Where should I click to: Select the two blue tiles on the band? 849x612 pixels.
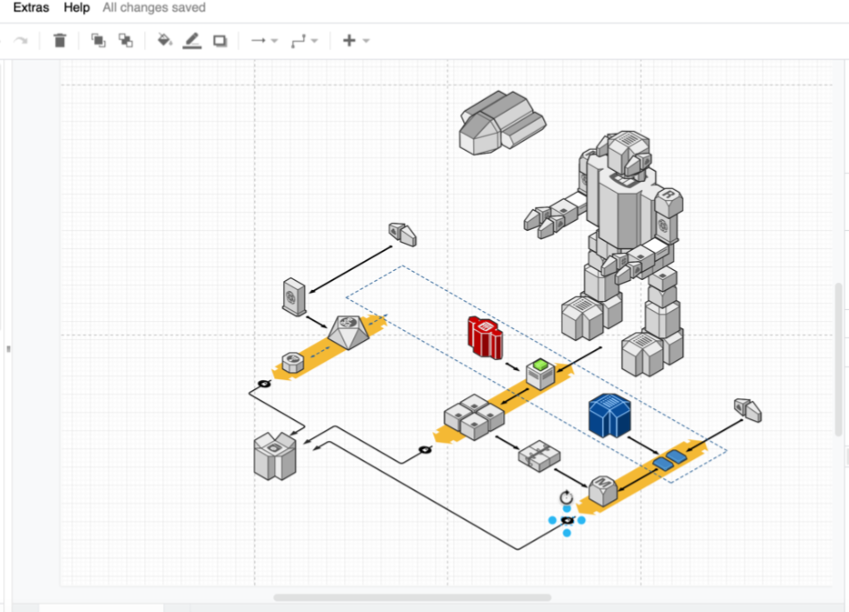pos(670,460)
